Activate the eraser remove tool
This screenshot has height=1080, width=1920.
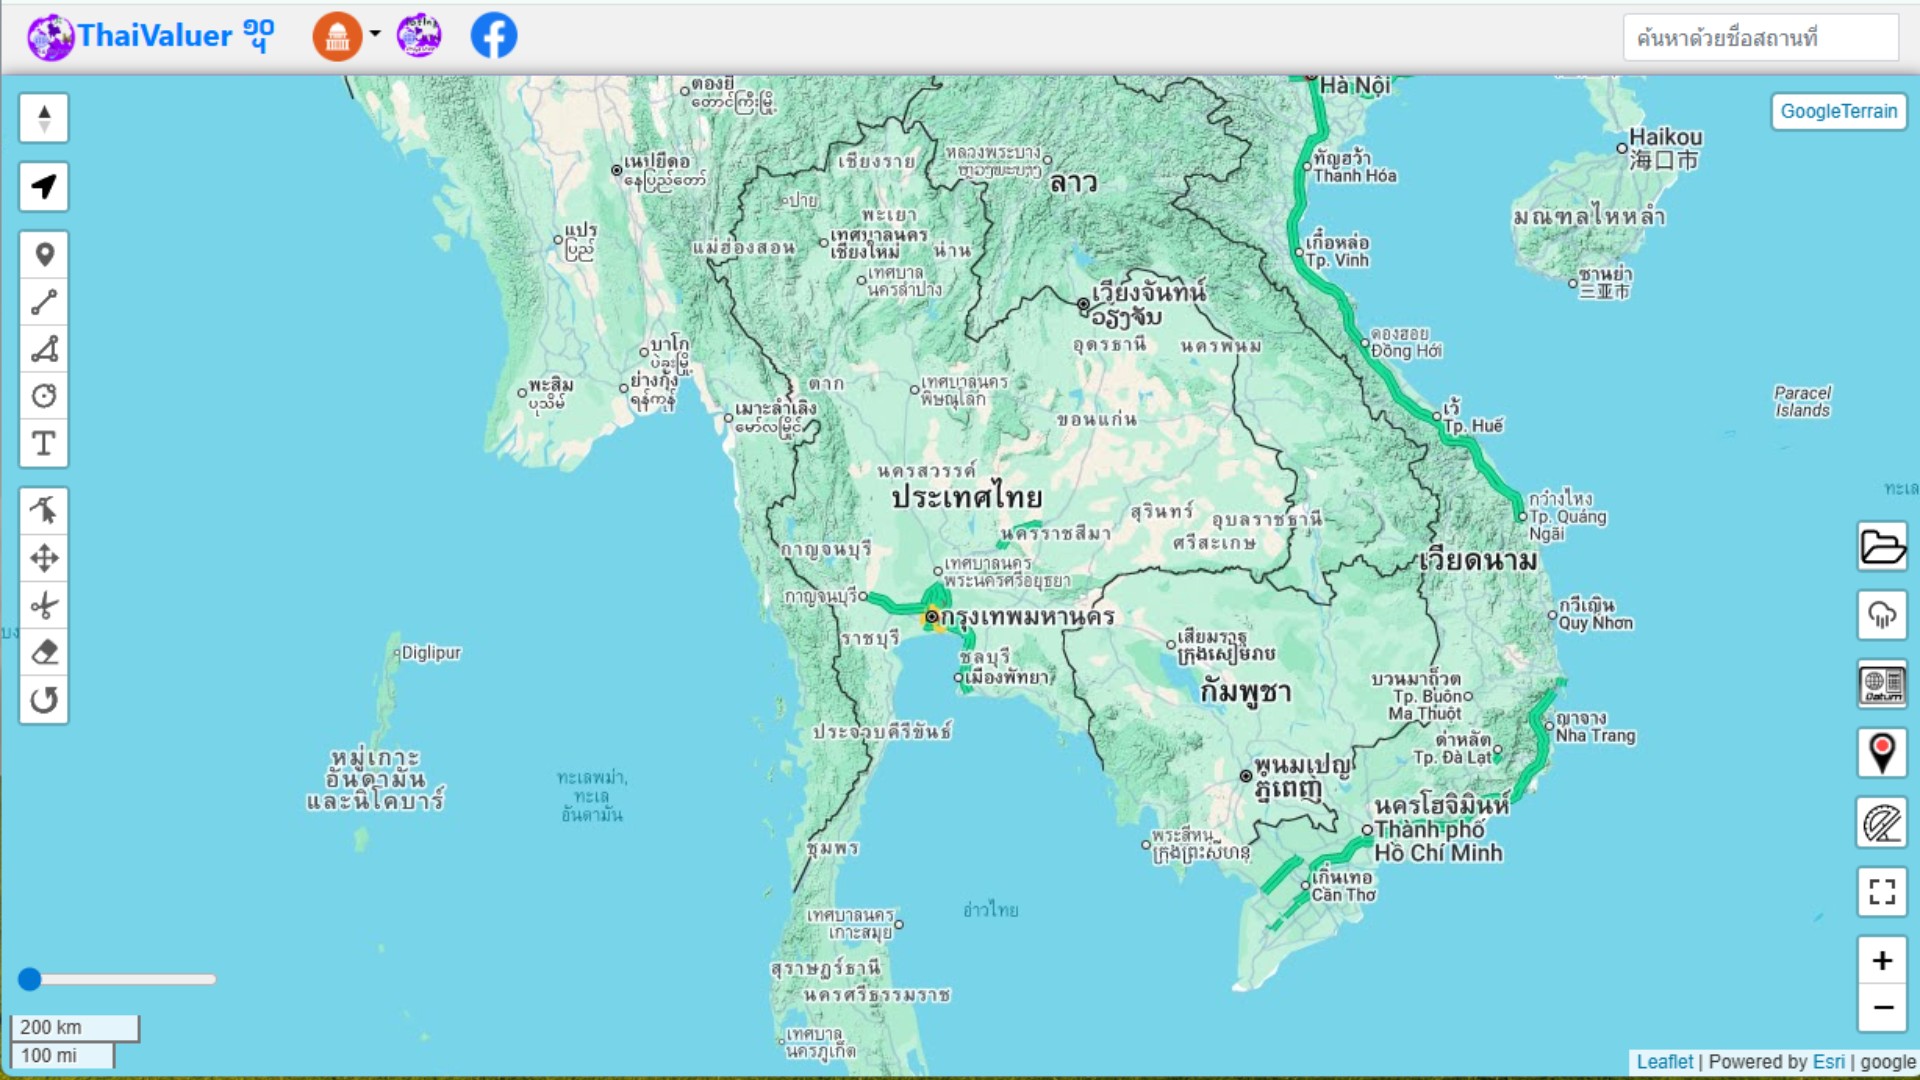44,653
